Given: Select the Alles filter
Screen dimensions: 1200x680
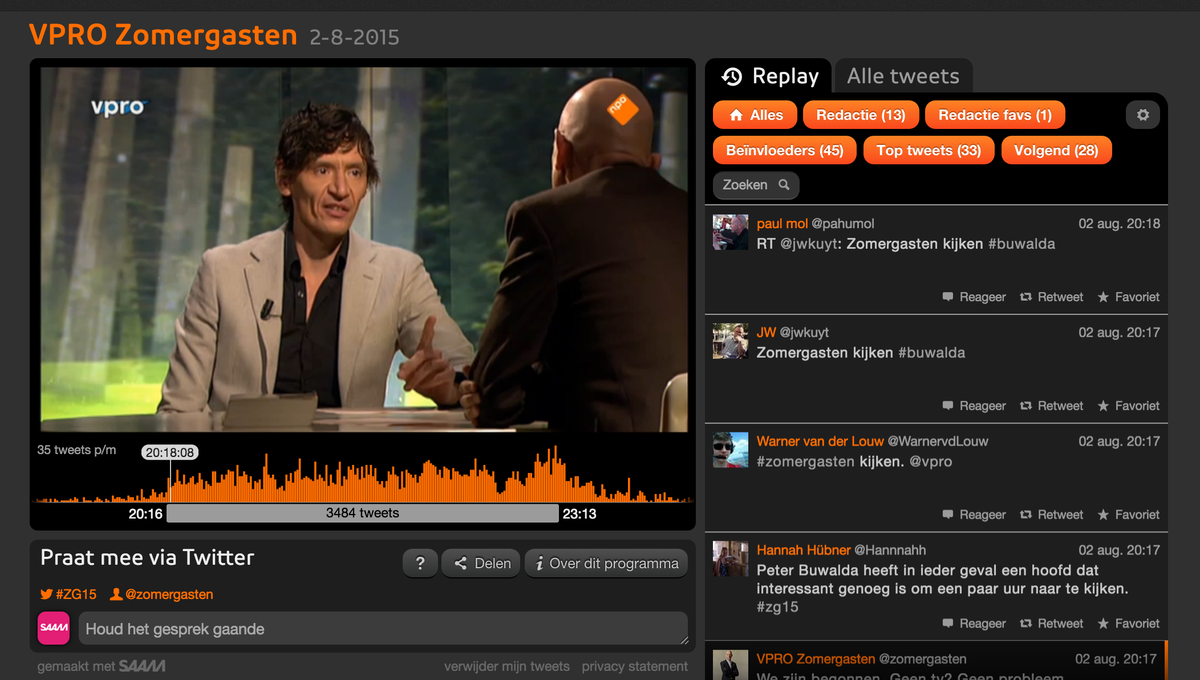Looking at the screenshot, I should pos(755,115).
